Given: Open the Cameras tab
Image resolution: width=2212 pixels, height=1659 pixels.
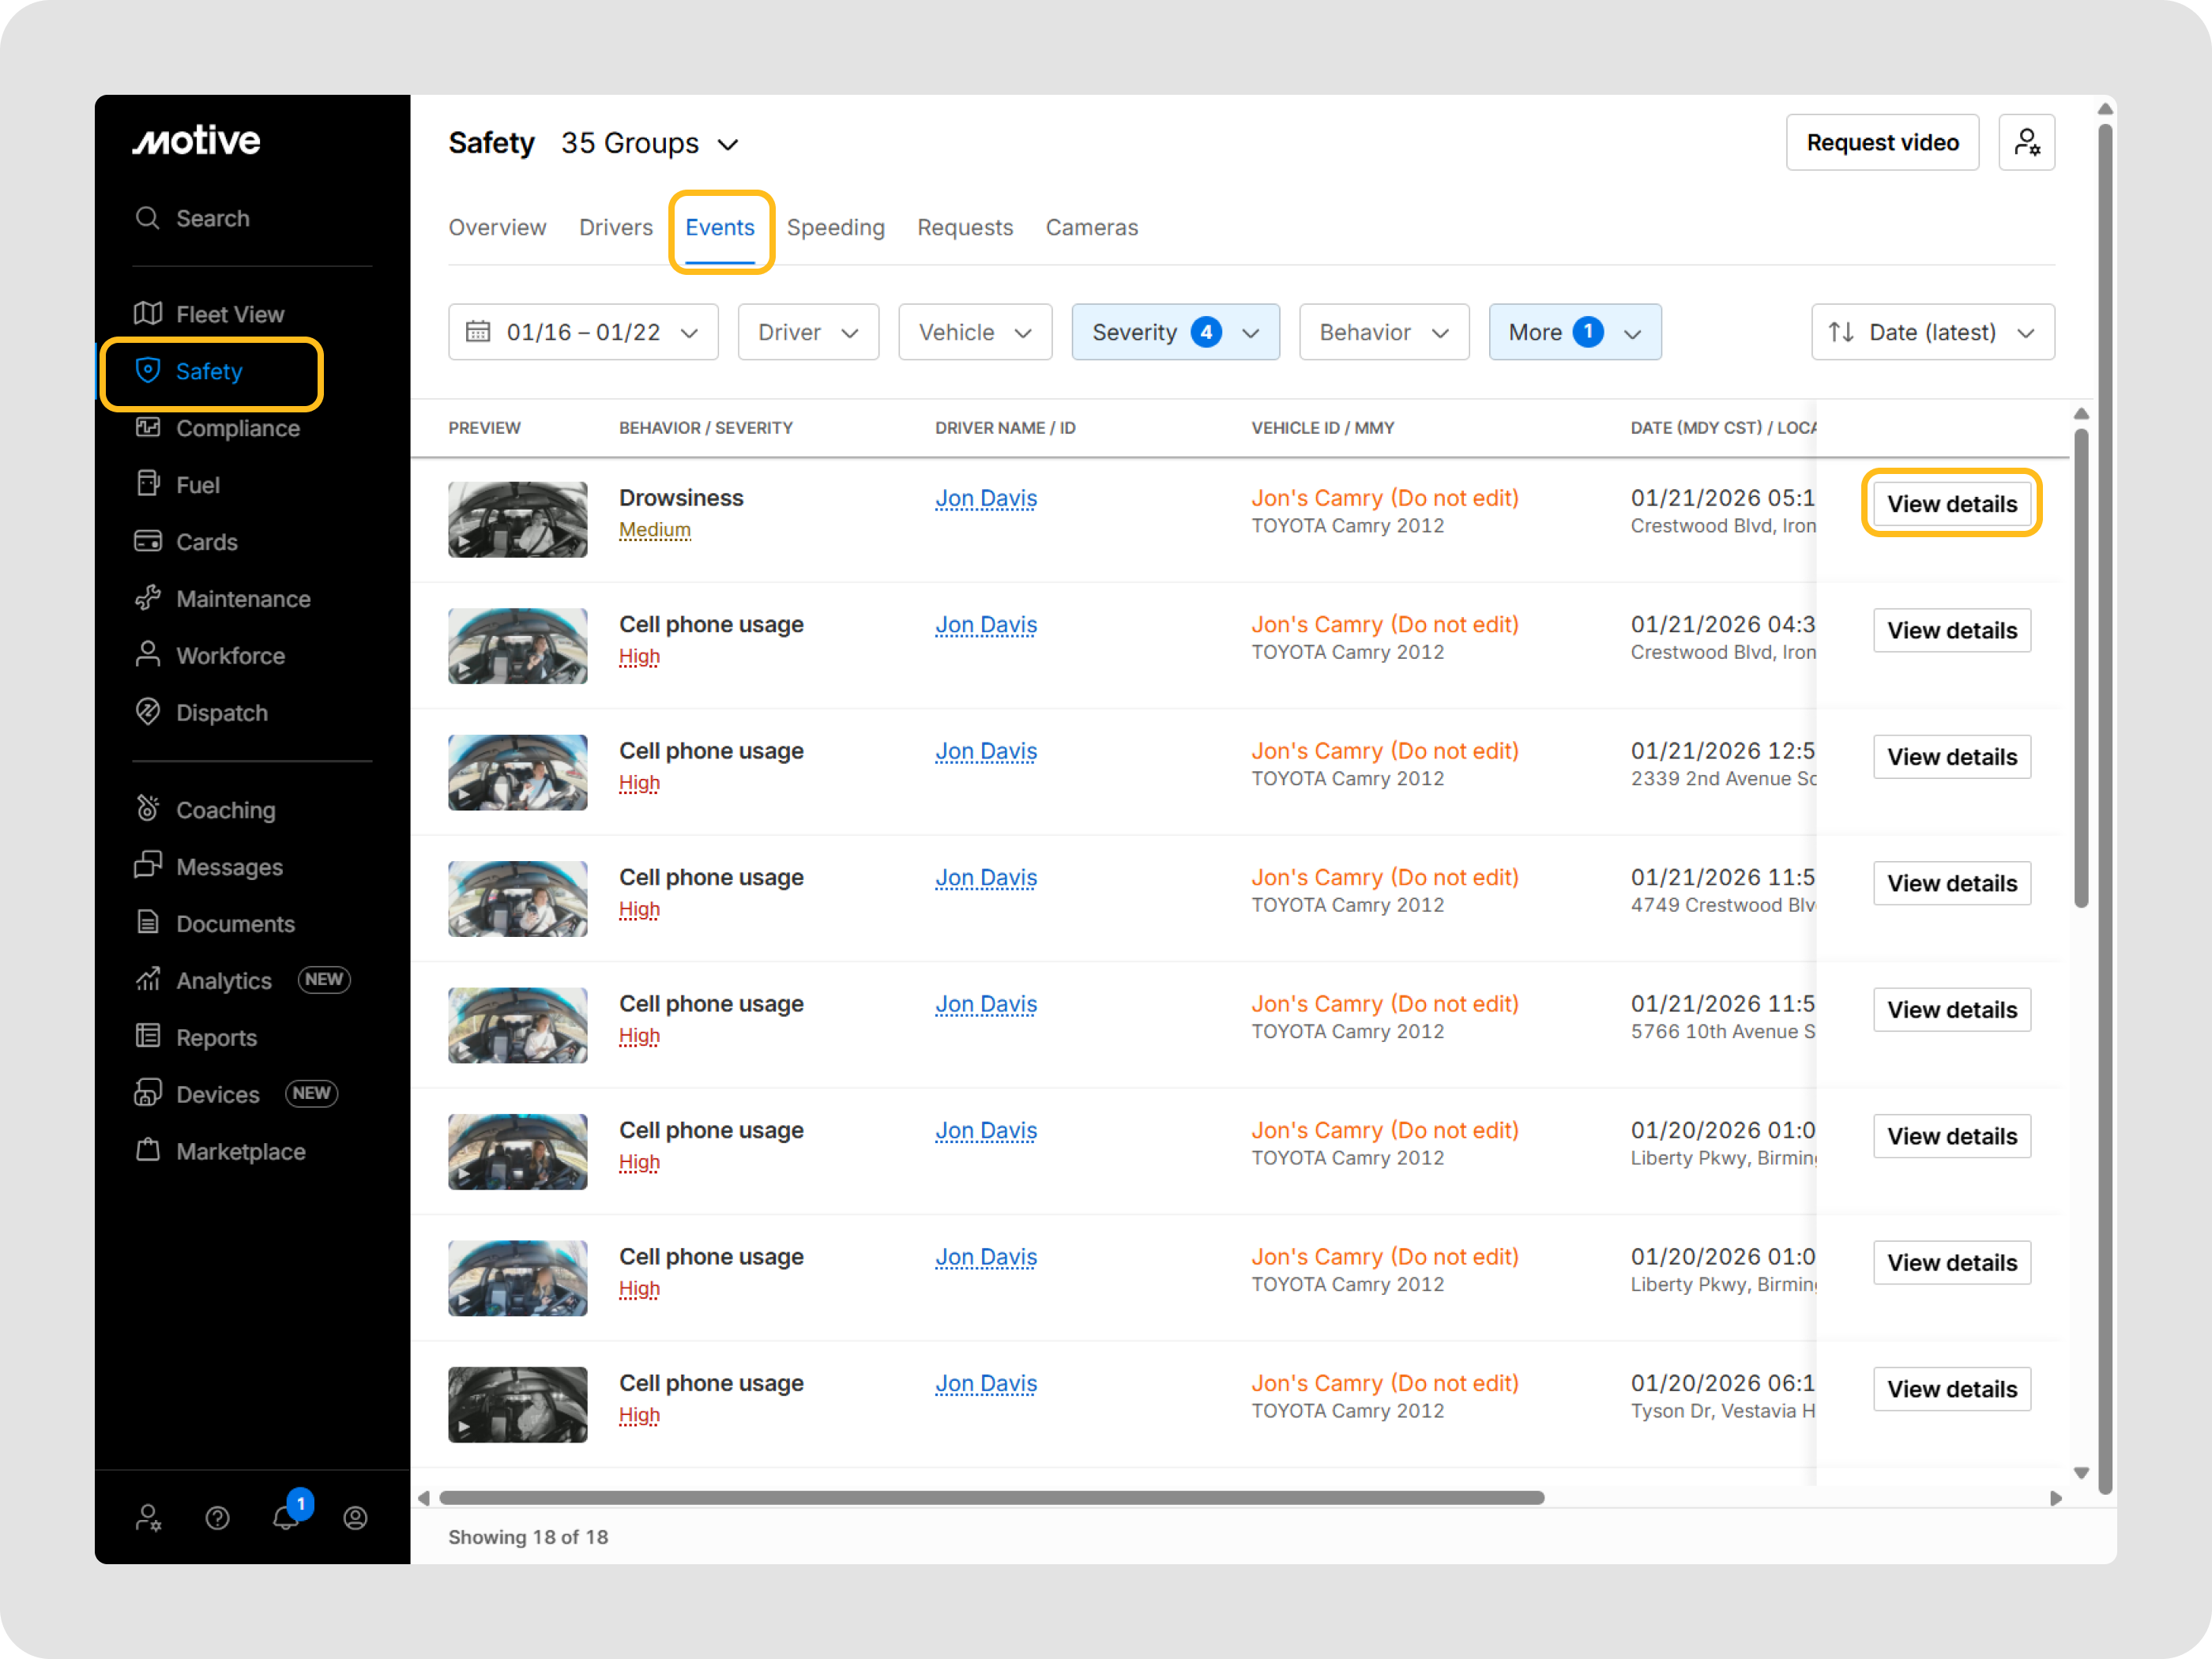Looking at the screenshot, I should click(1091, 227).
